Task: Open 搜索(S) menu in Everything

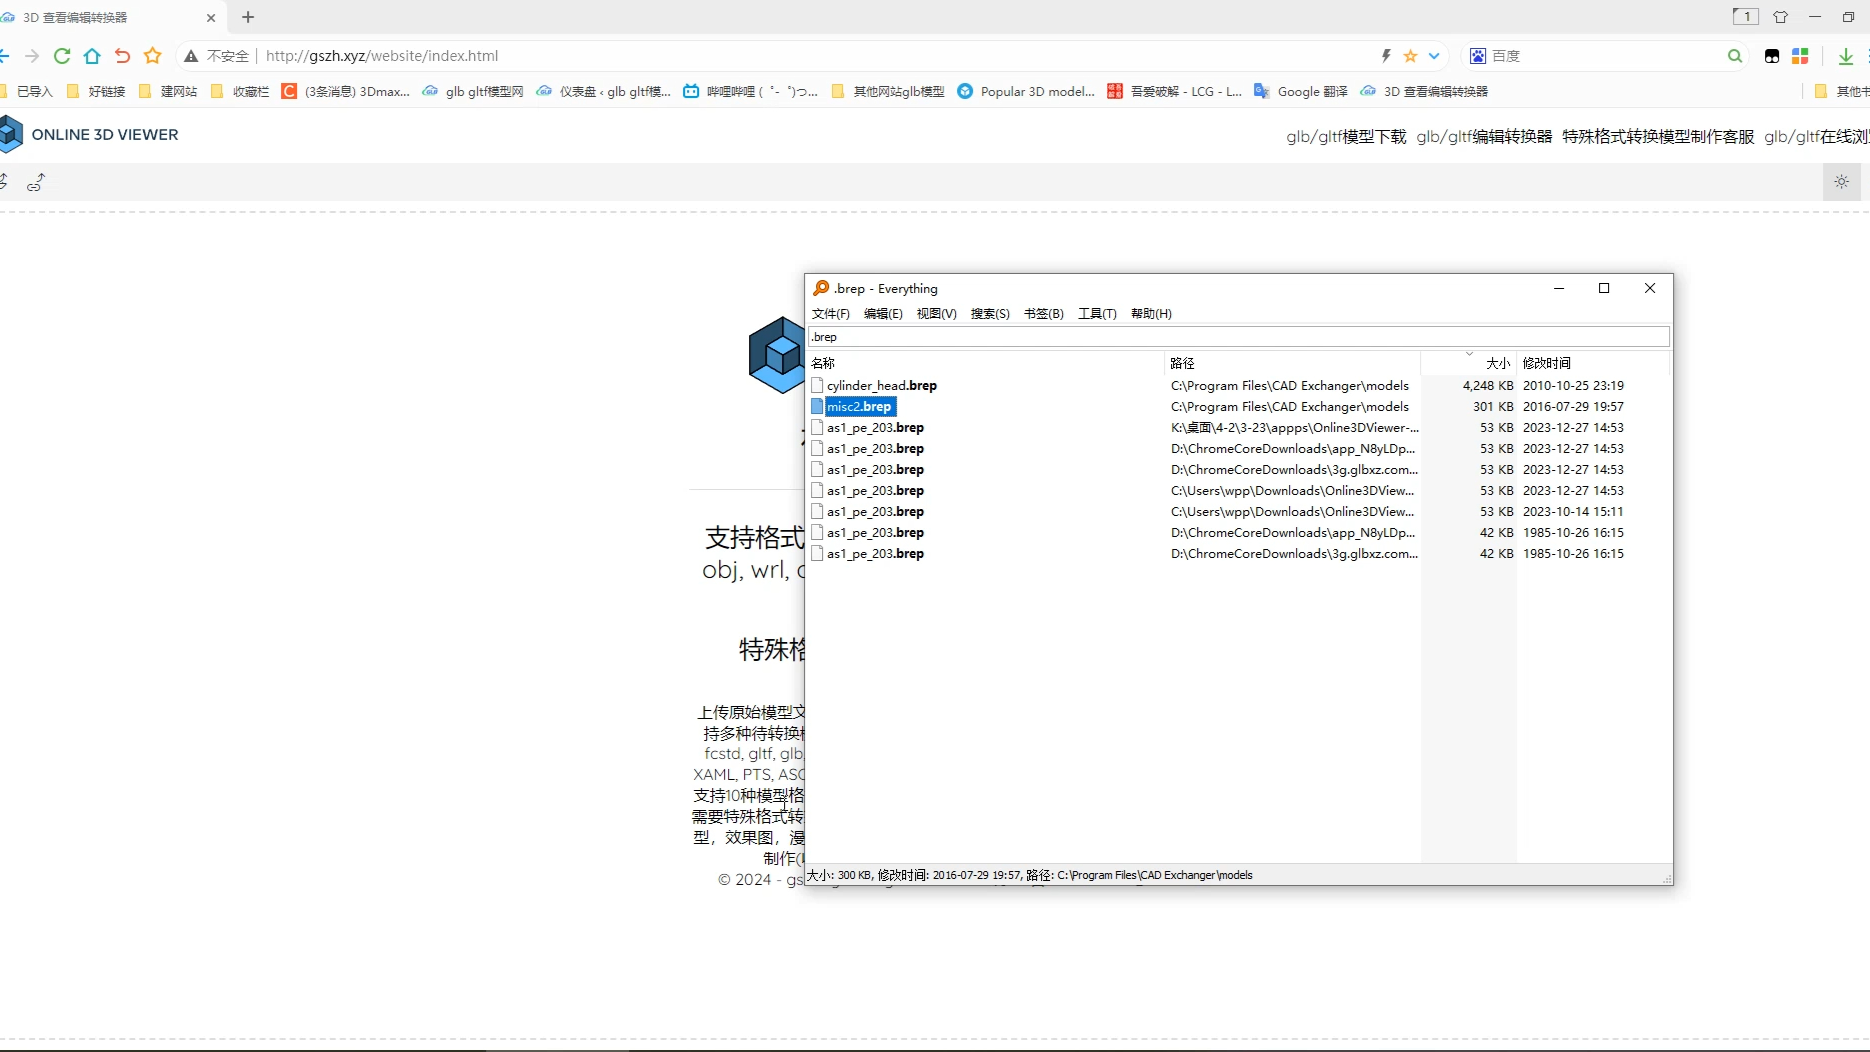Action: 990,314
